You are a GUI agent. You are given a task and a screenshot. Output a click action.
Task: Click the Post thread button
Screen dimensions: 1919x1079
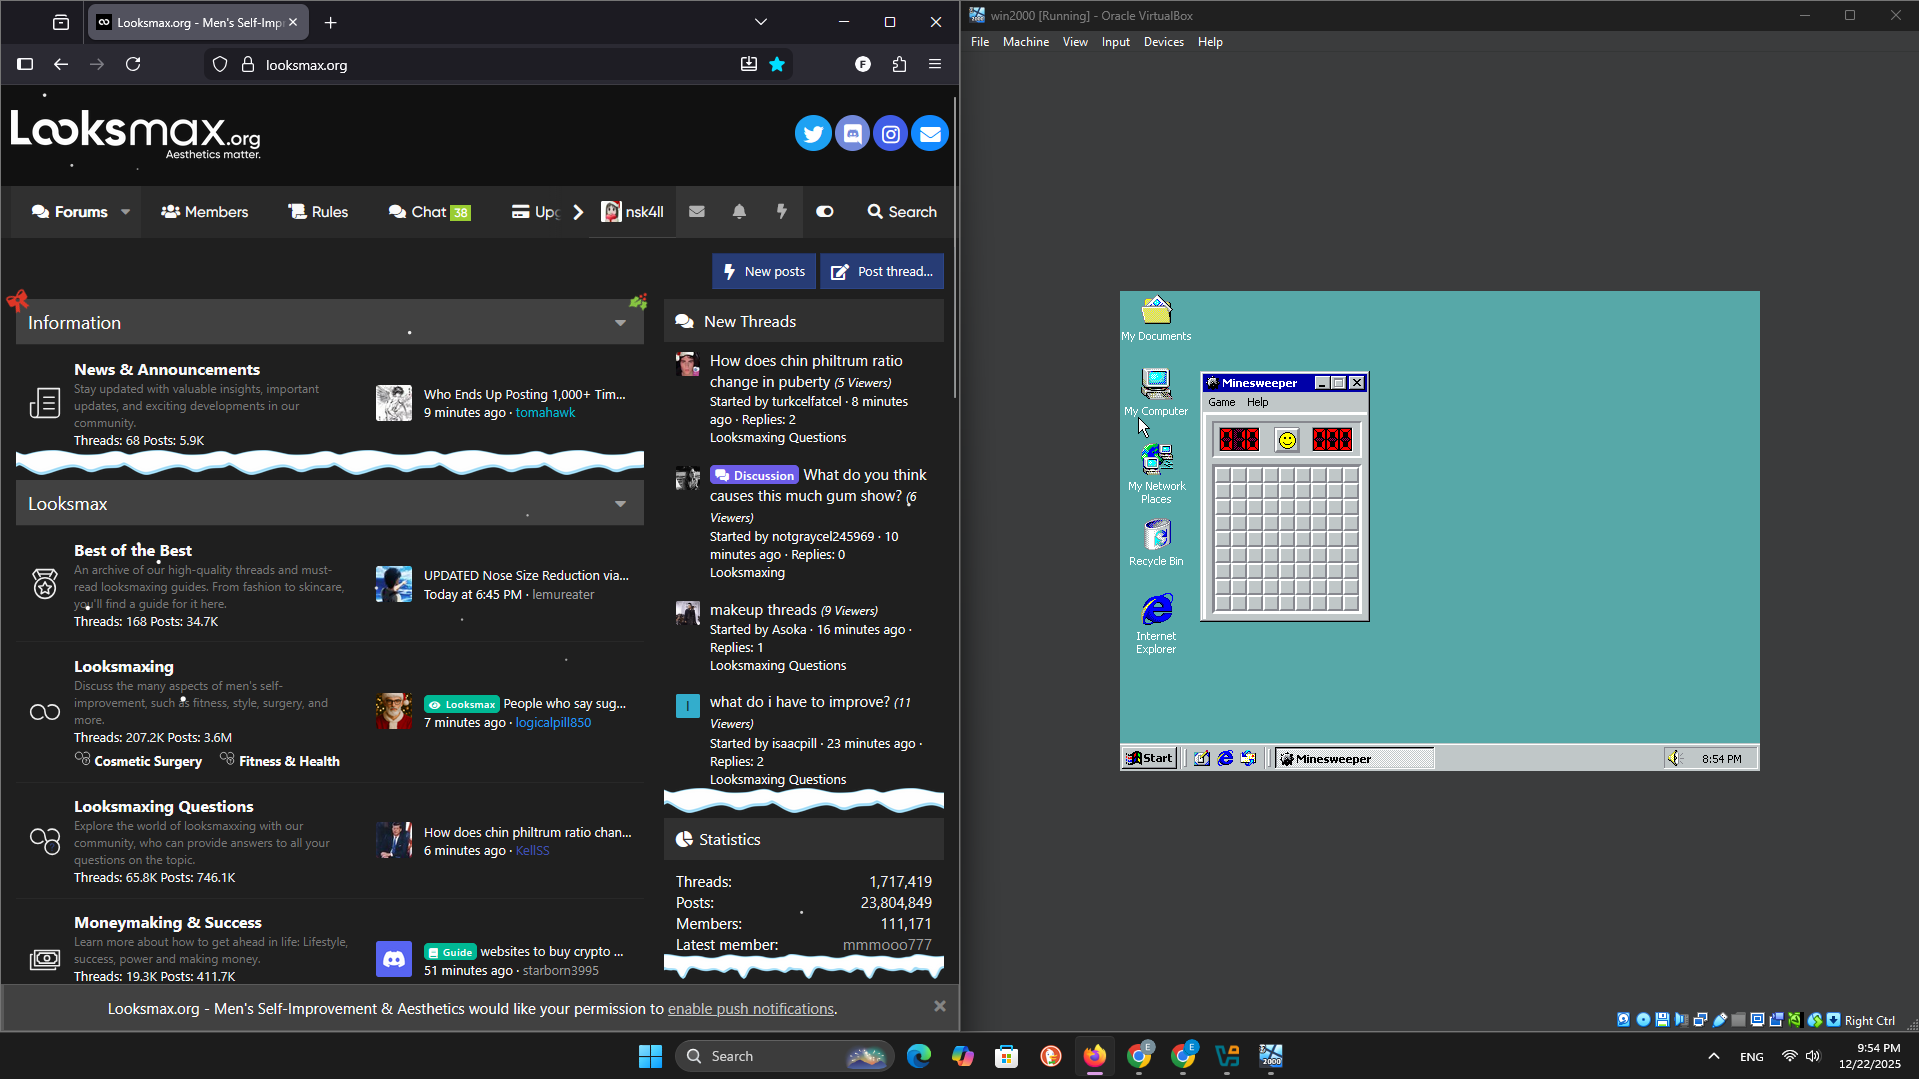pyautogui.click(x=881, y=271)
